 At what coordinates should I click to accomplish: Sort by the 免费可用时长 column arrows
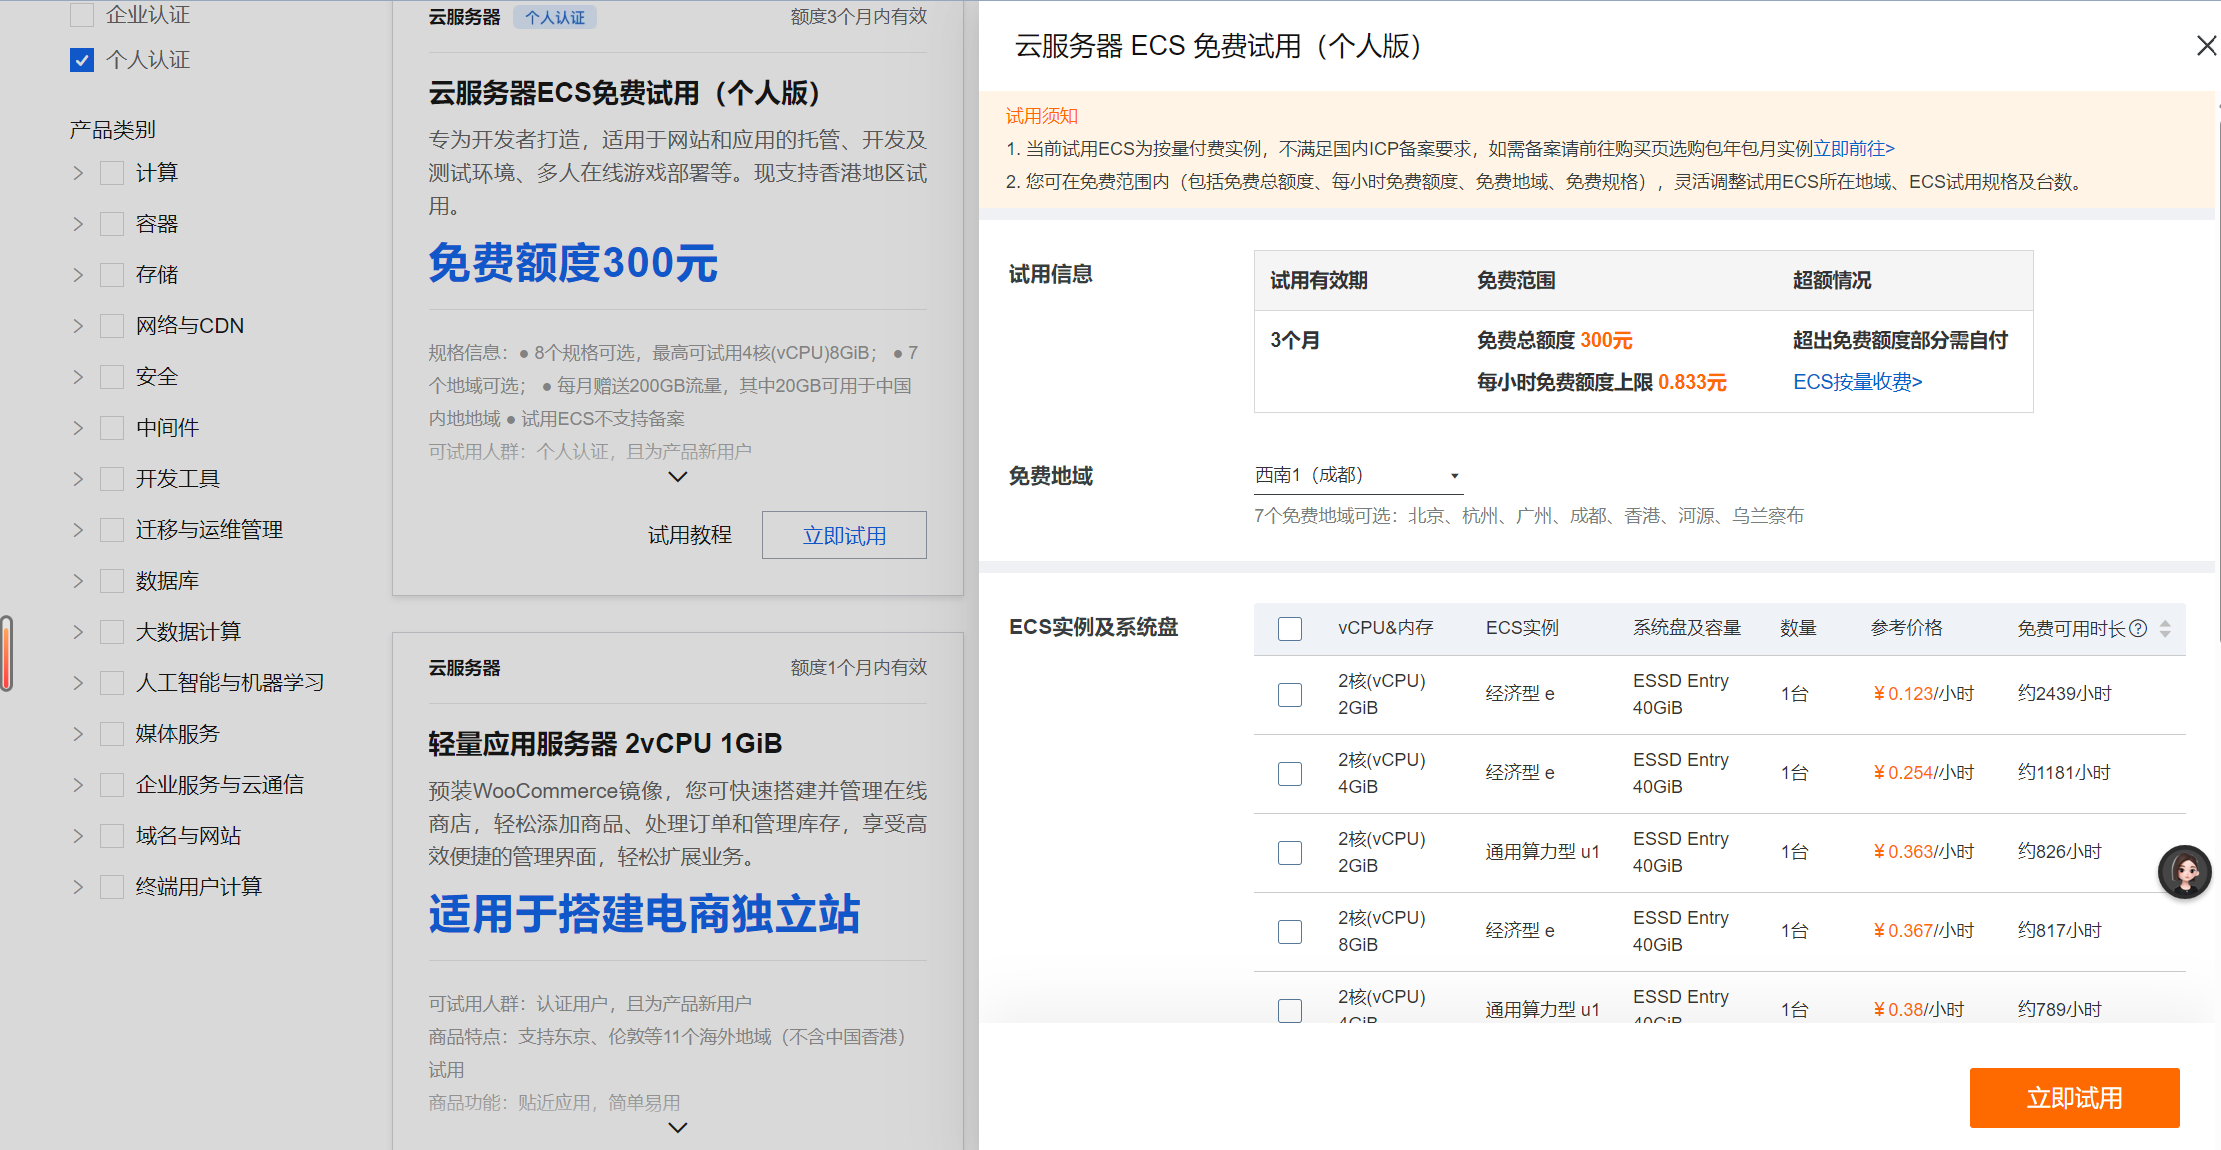(2165, 628)
